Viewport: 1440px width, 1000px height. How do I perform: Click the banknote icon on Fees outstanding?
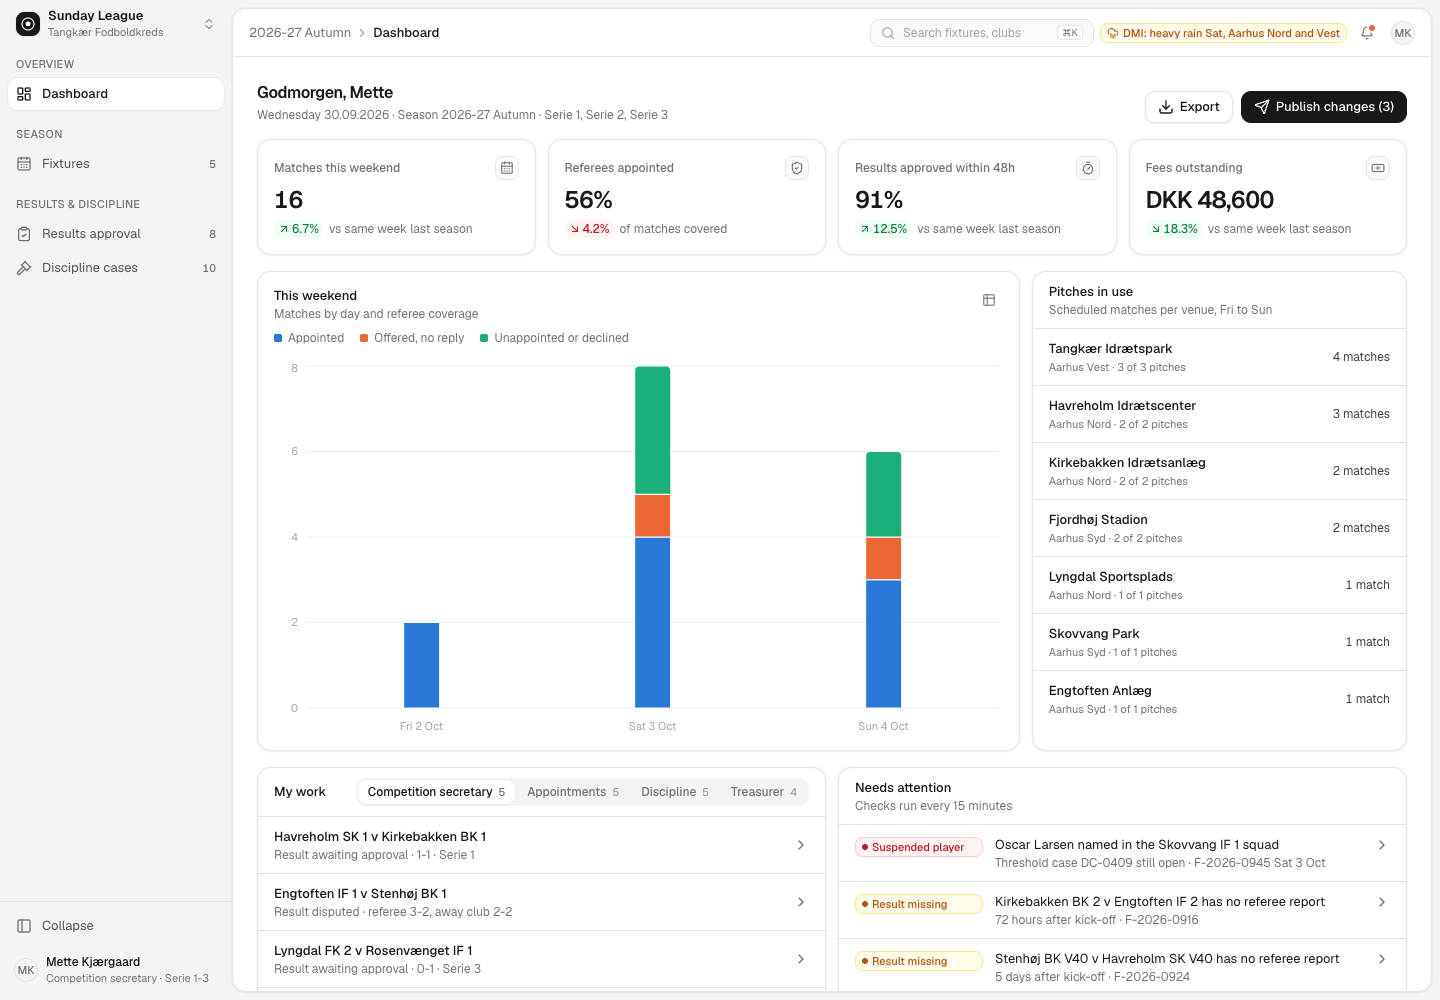(x=1378, y=168)
